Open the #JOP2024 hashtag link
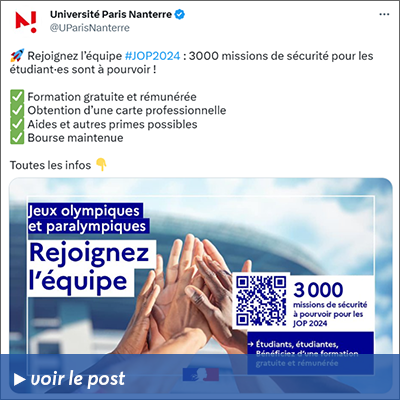The image size is (400, 400). tap(152, 56)
